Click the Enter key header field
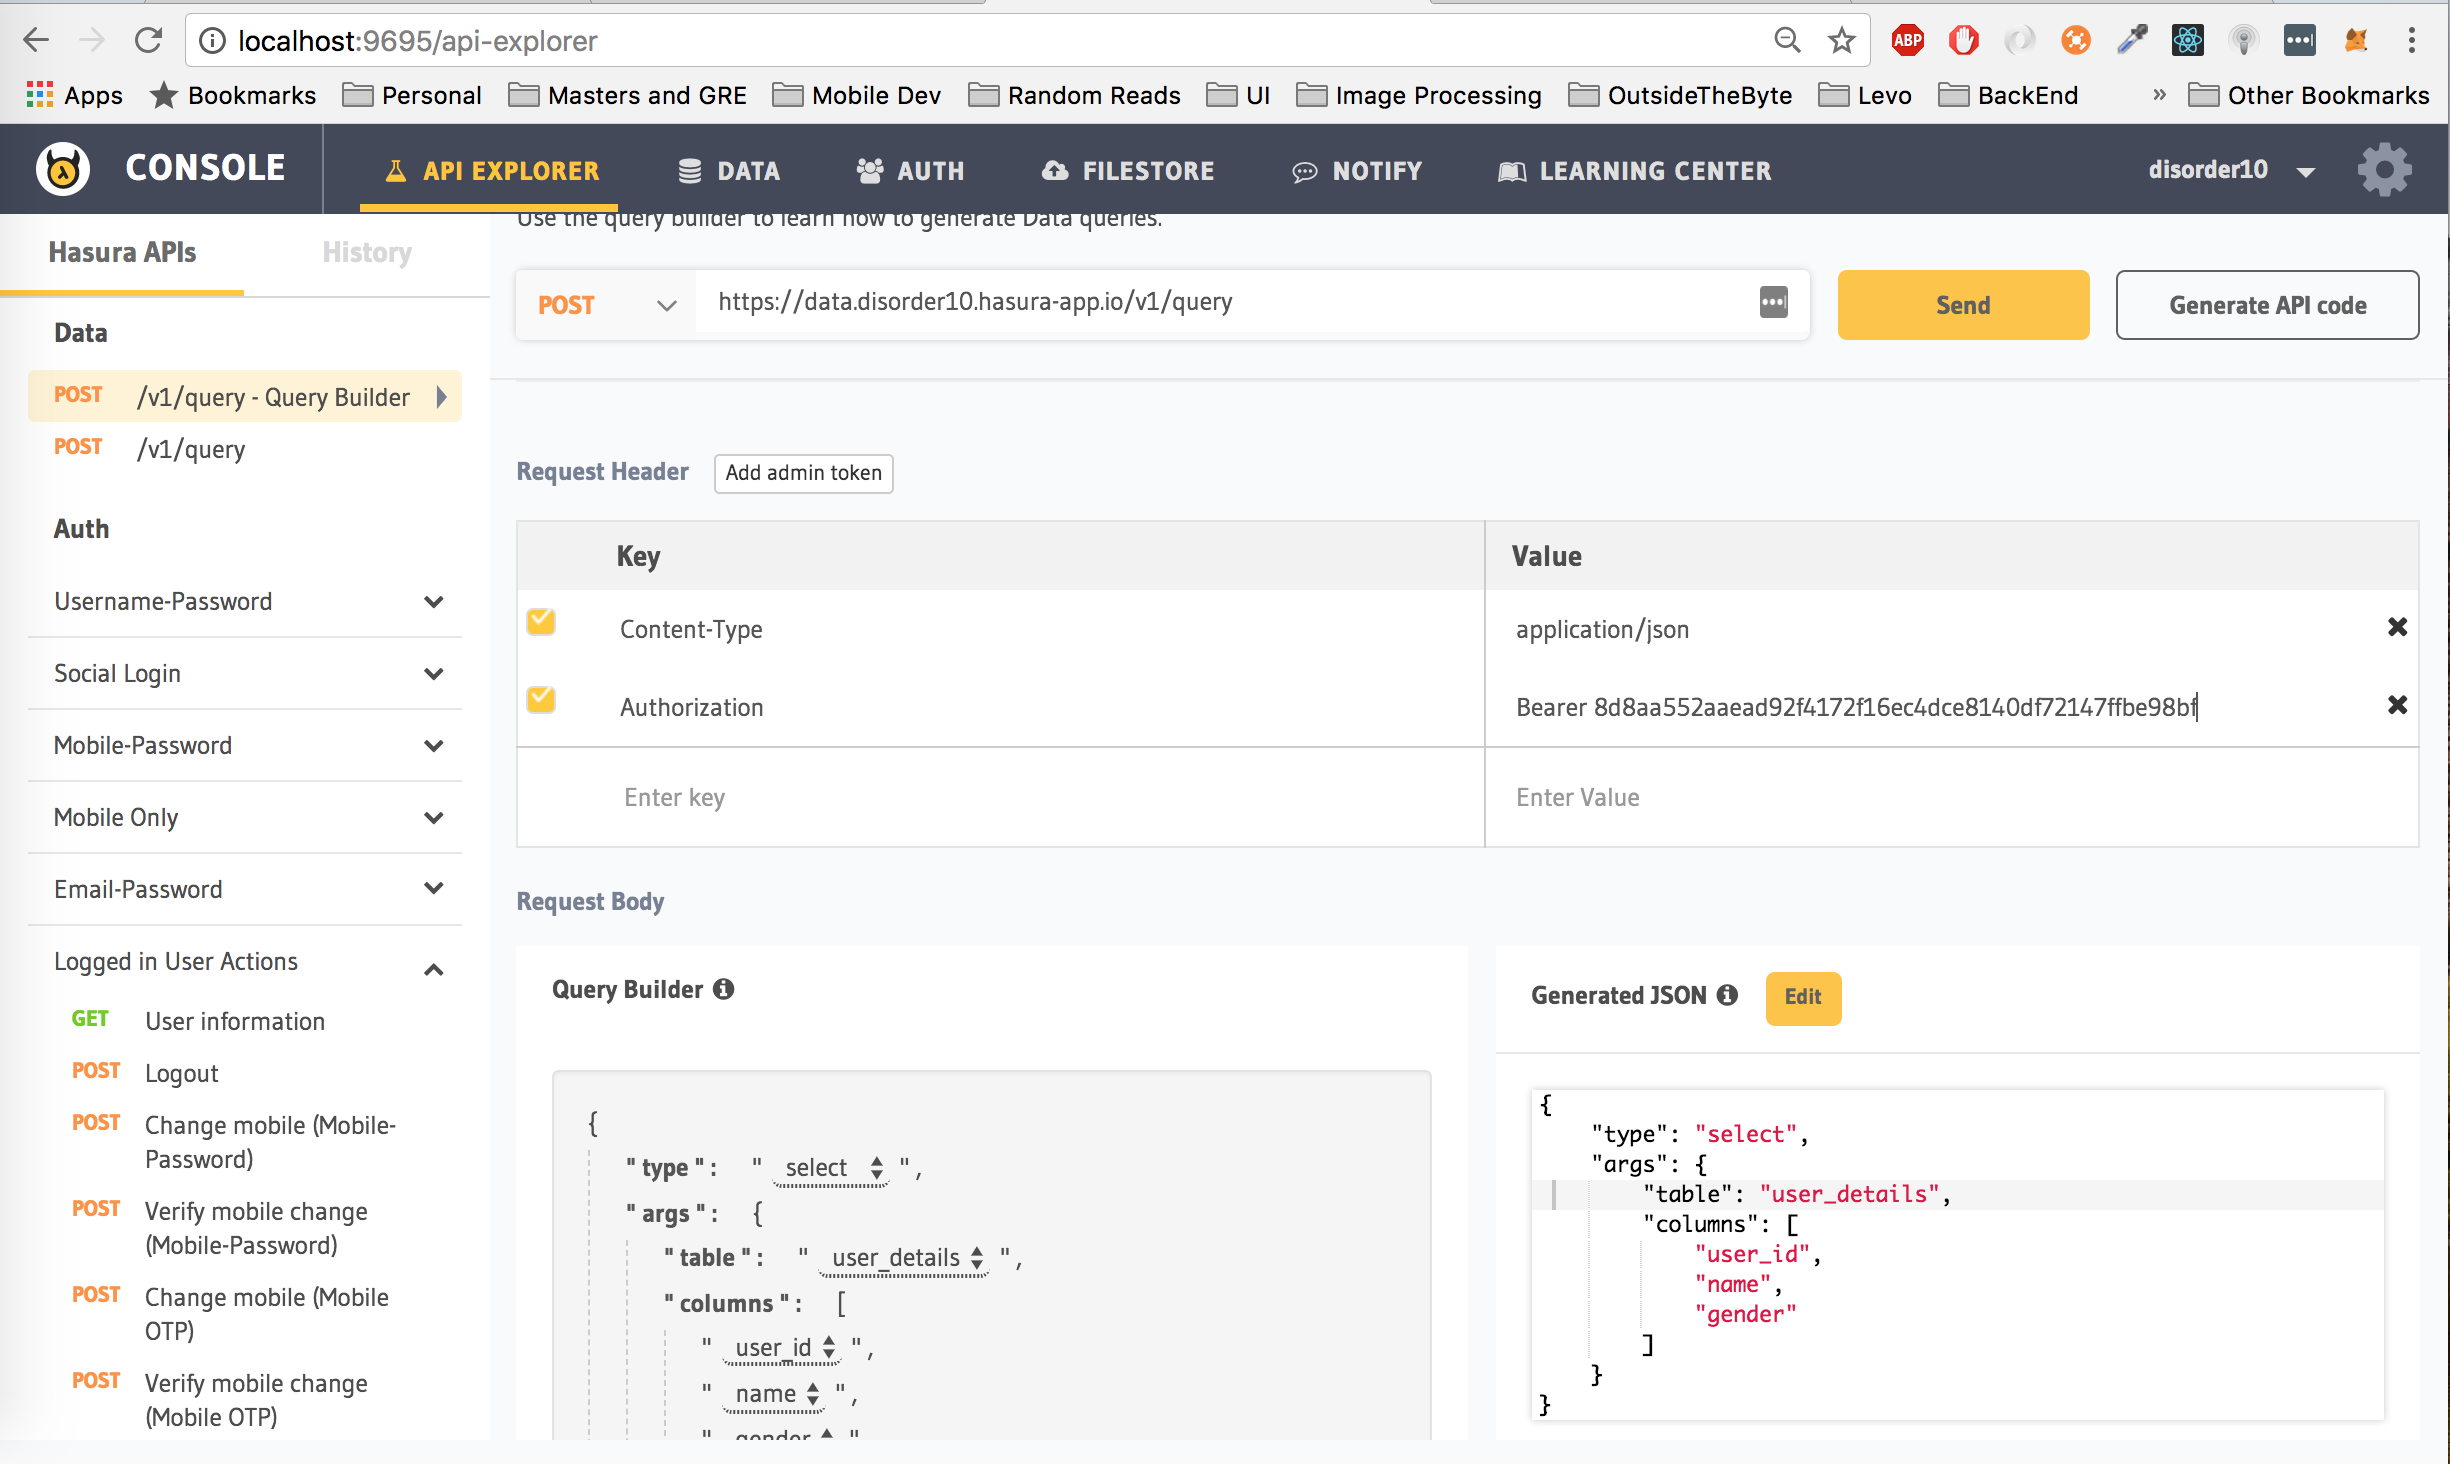This screenshot has height=1464, width=2450. [1000, 797]
